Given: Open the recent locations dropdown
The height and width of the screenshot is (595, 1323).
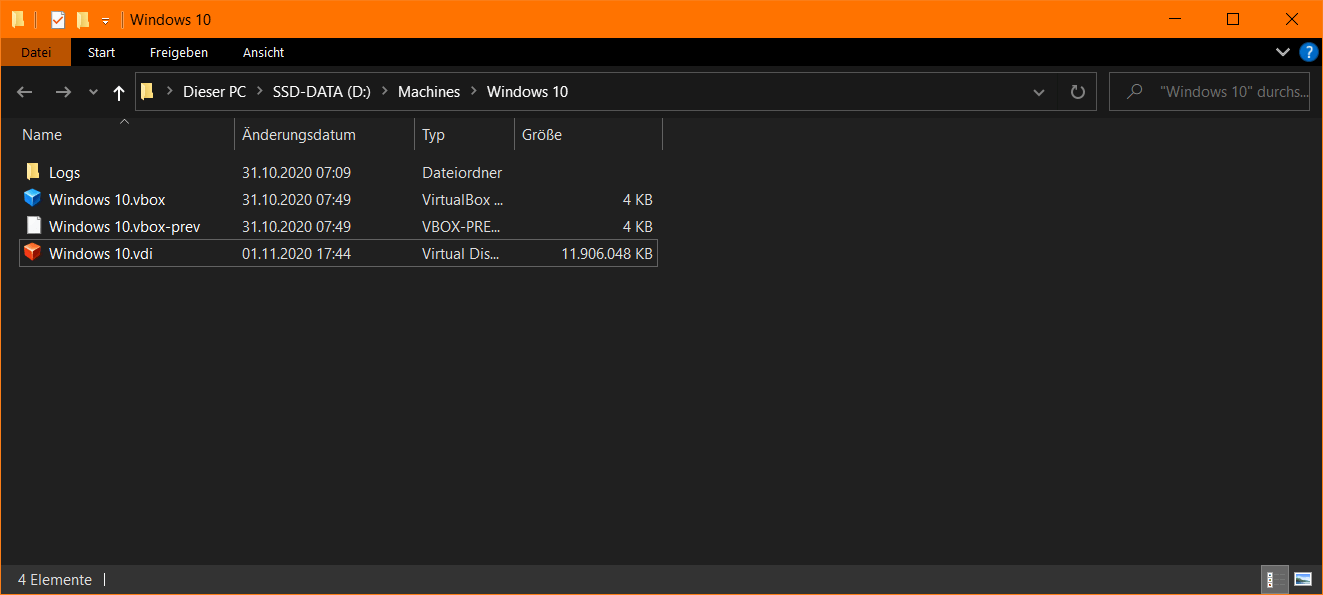Looking at the screenshot, I should point(93,92).
